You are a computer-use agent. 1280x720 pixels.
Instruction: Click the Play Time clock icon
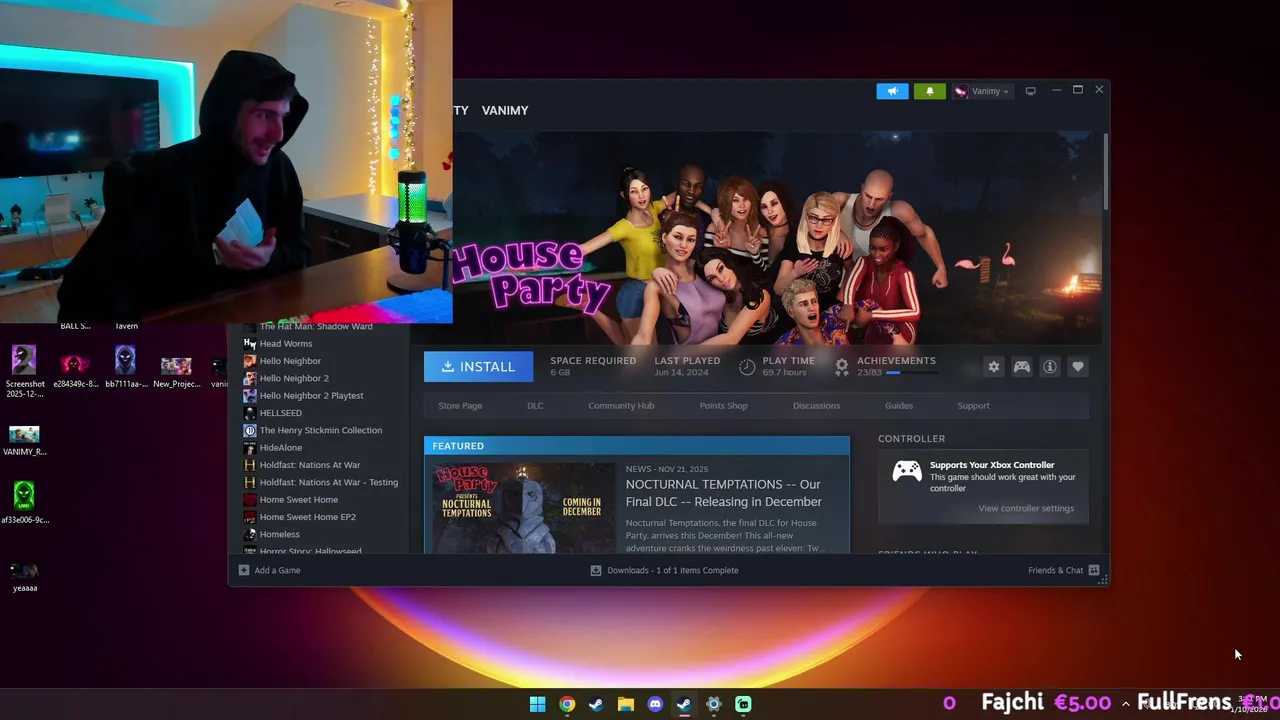click(x=747, y=367)
